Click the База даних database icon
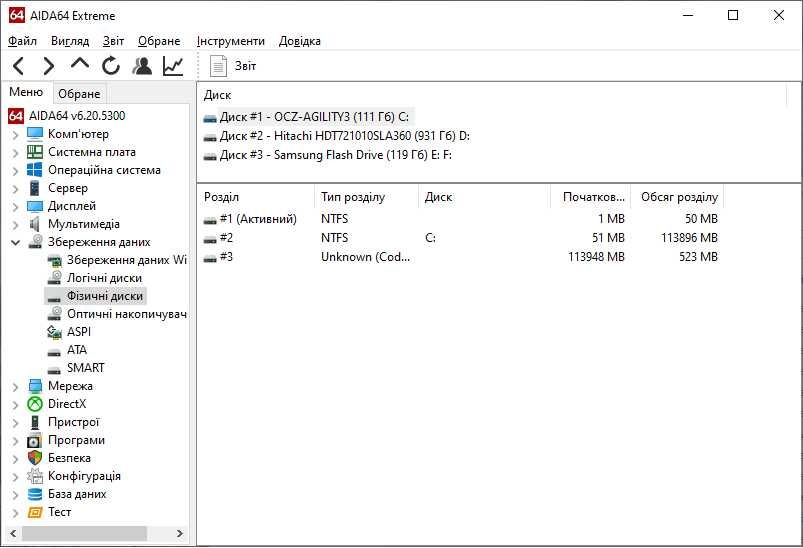The width and height of the screenshot is (803, 548). tap(35, 494)
